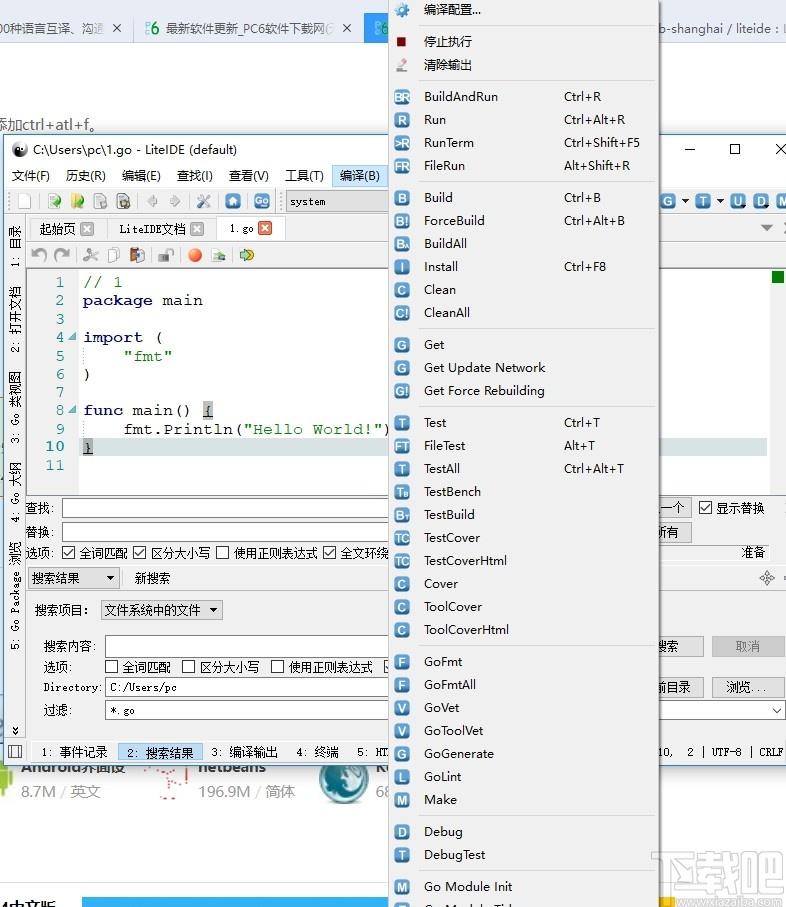Click the TestCover icon
786x907 pixels.
coord(402,538)
